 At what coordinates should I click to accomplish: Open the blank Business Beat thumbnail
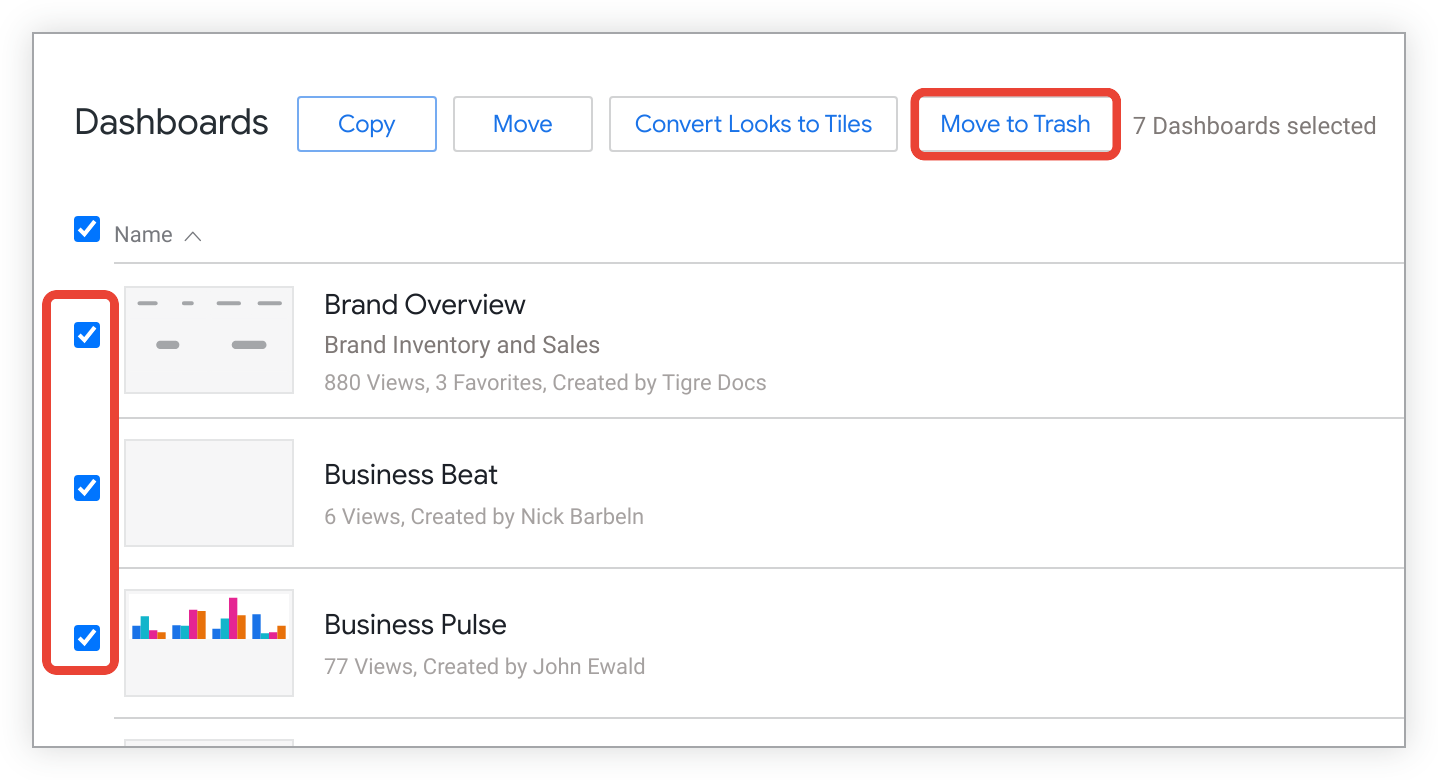tap(209, 493)
